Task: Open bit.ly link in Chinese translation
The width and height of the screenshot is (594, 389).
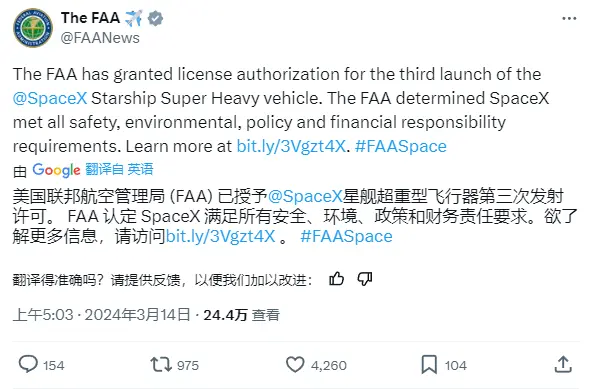Action: pos(220,236)
